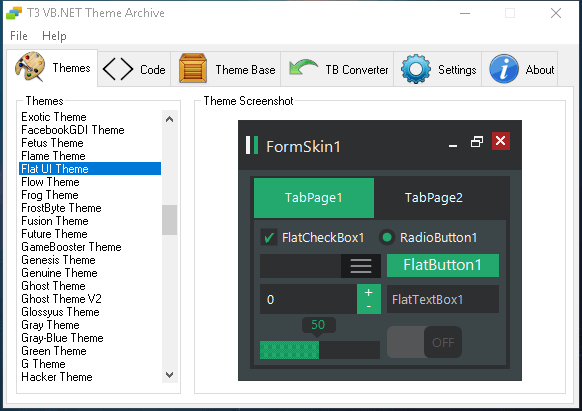582x411 pixels.
Task: Select Green Theme in the list
Action: [x=90, y=351]
